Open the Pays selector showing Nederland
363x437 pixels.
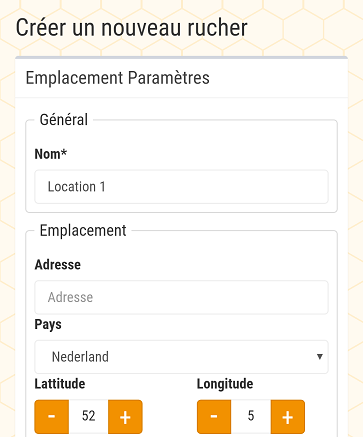[x=181, y=357]
